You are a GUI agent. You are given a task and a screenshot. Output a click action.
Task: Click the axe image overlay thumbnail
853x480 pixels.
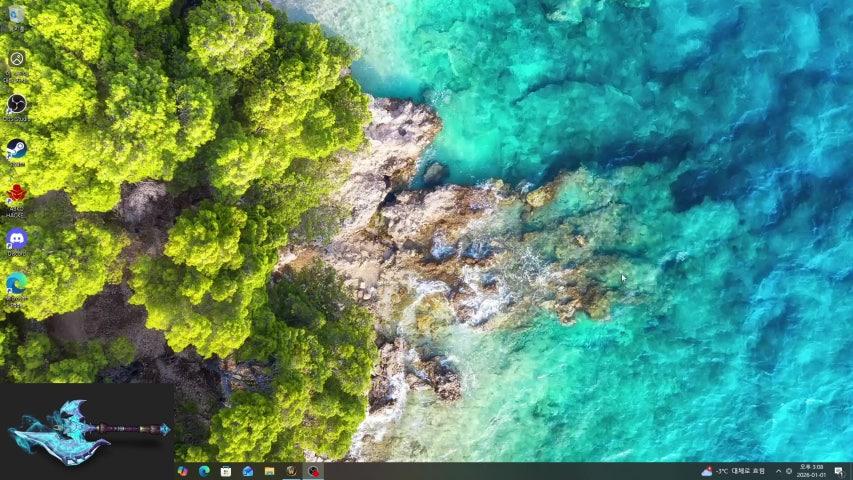point(87,431)
